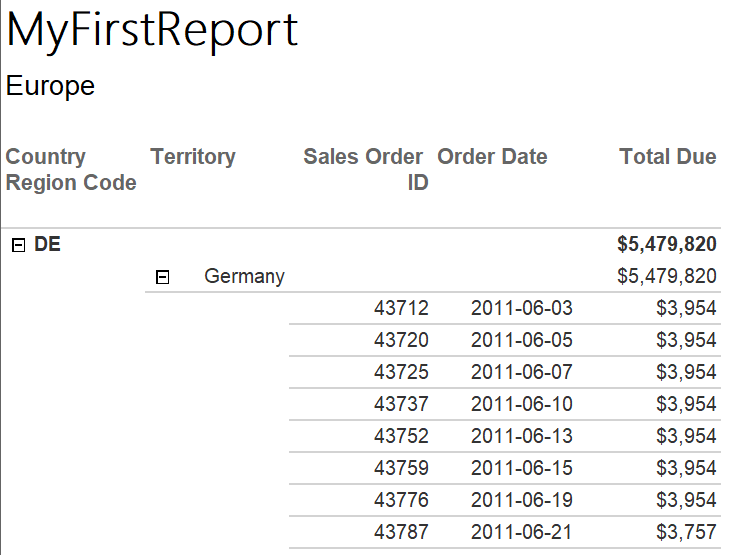The height and width of the screenshot is (555, 746).
Task: Click sales order ID 43720
Action: point(402,340)
